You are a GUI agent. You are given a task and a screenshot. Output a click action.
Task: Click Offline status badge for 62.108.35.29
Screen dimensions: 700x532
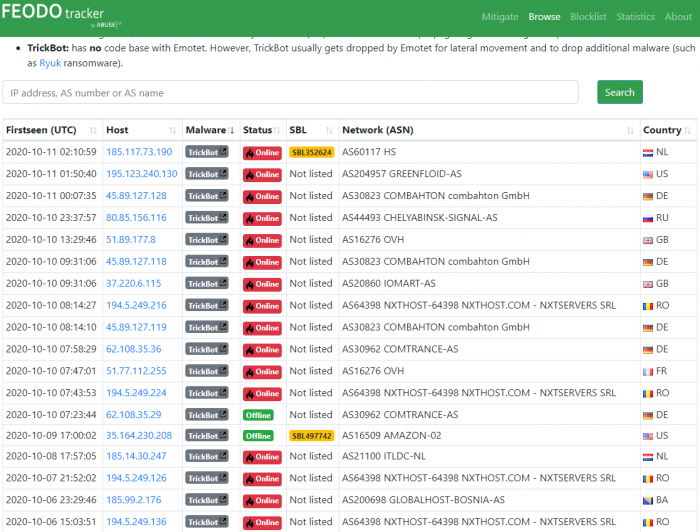(x=258, y=414)
